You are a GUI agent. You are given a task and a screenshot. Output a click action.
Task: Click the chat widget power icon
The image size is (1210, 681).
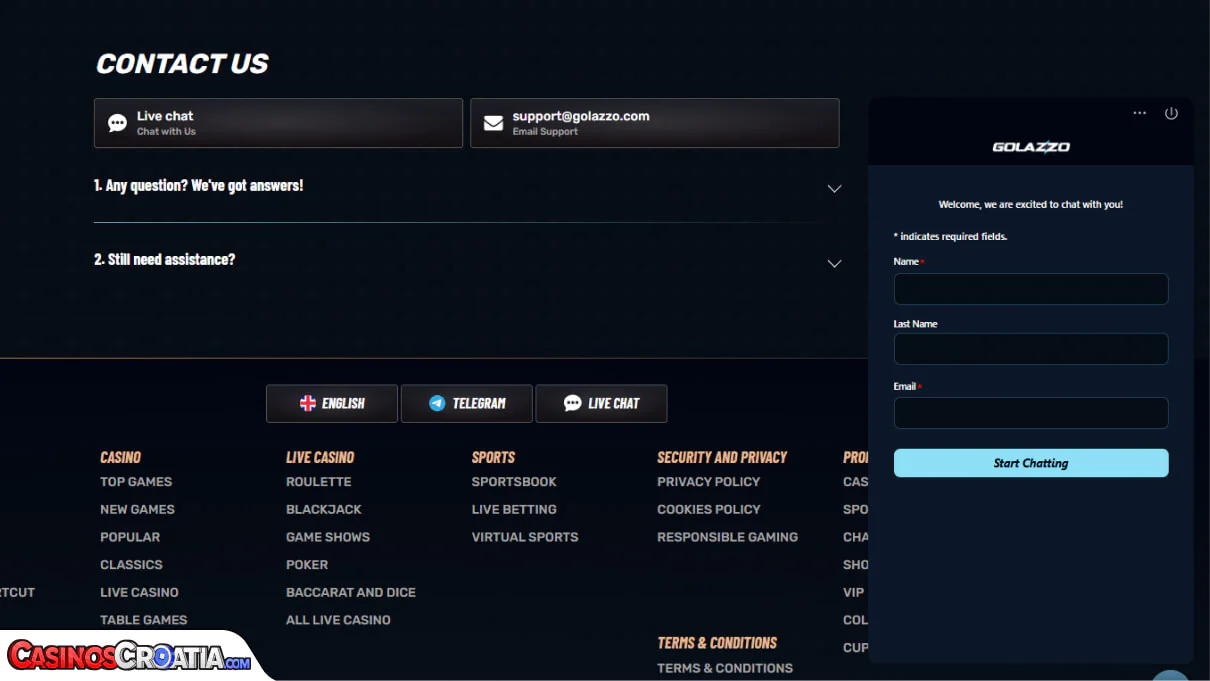(1171, 113)
